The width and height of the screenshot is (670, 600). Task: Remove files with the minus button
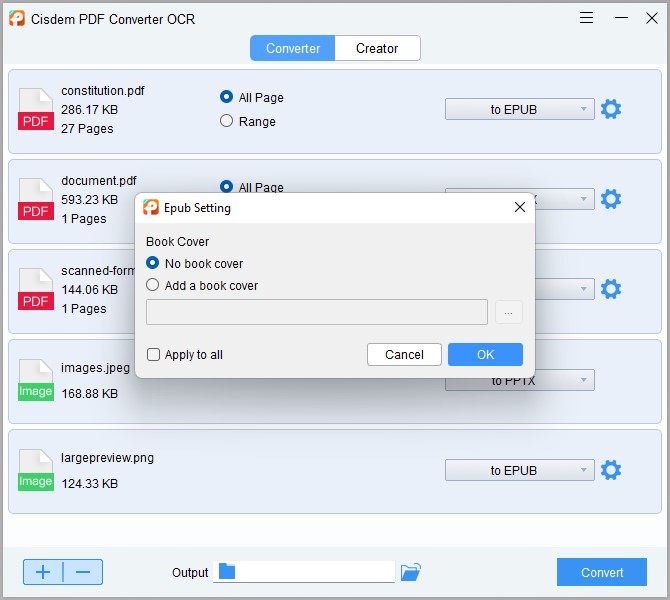(83, 572)
